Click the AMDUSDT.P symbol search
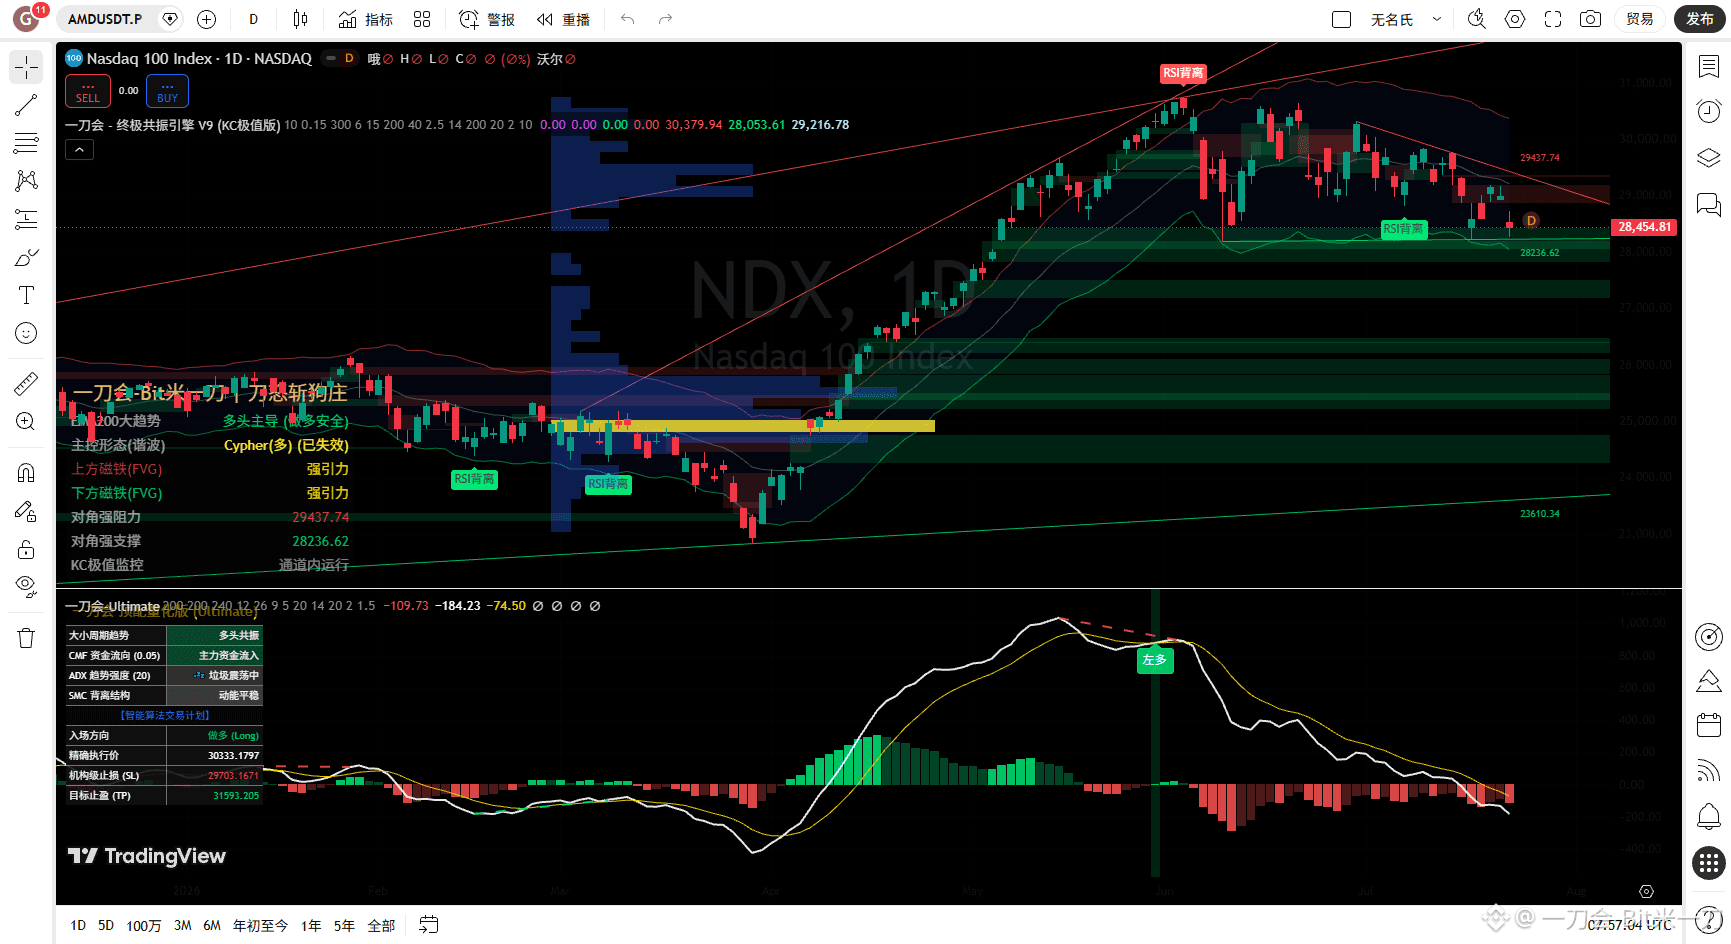Screen dimensions: 1731x944 pyautogui.click(x=105, y=19)
